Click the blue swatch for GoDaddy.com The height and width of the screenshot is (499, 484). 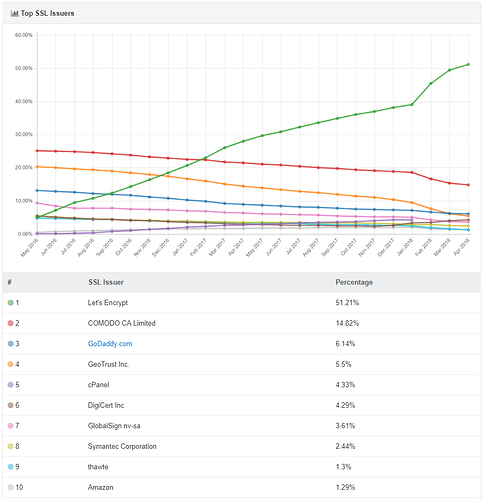[x=11, y=344]
